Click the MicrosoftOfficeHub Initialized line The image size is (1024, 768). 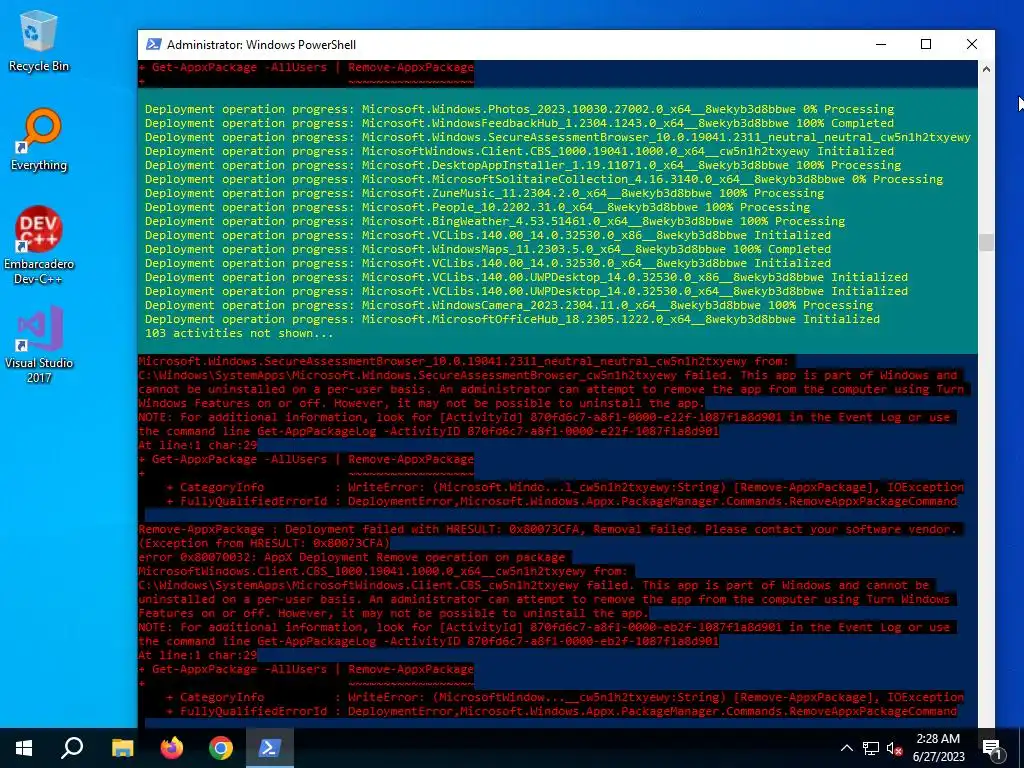point(513,319)
